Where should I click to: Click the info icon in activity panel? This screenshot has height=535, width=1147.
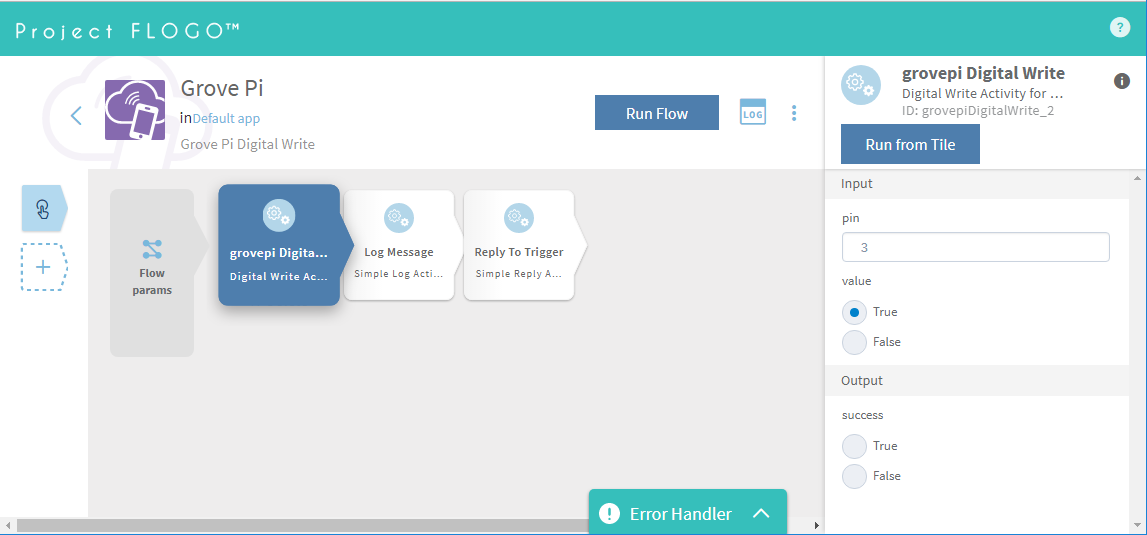tap(1122, 81)
